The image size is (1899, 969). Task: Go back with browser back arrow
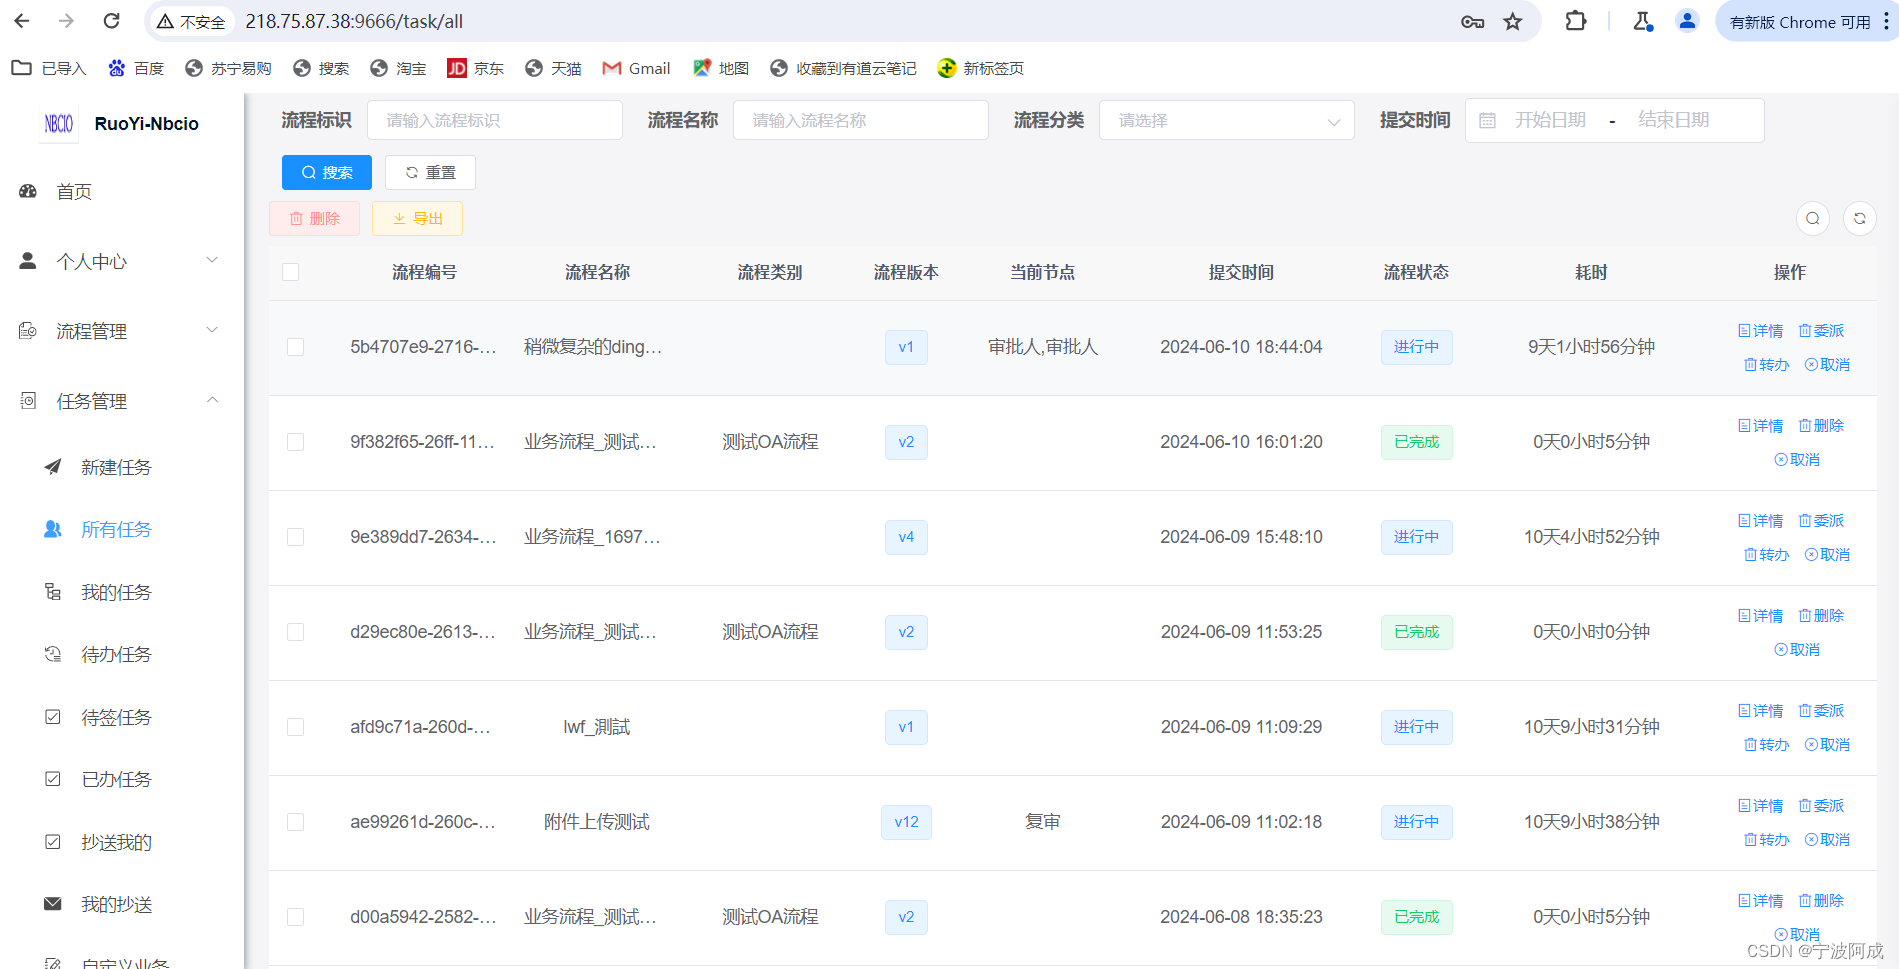click(x=22, y=21)
